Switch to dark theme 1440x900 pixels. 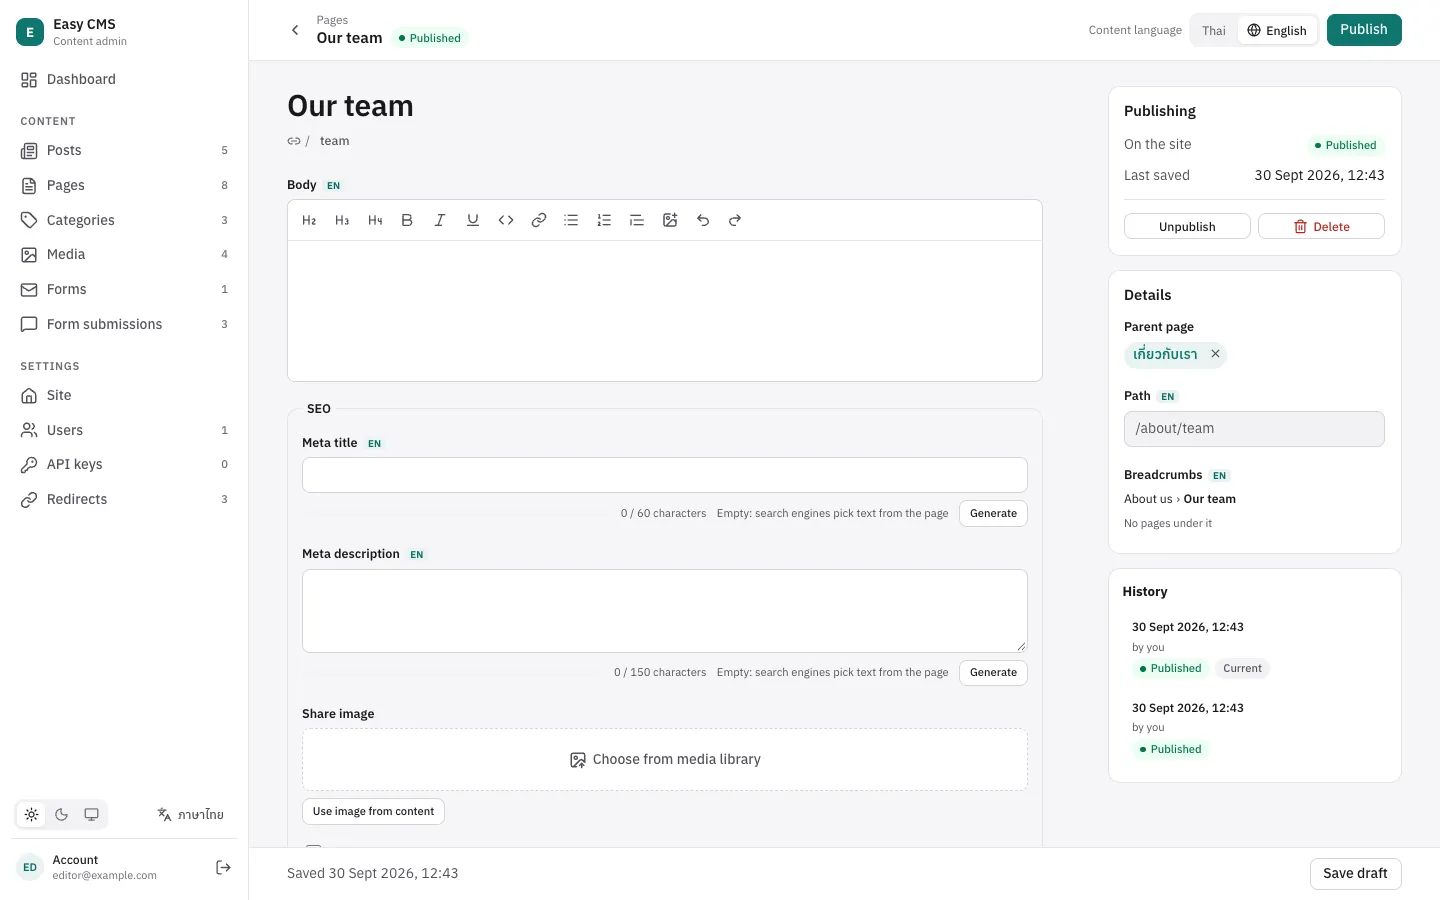pos(62,815)
